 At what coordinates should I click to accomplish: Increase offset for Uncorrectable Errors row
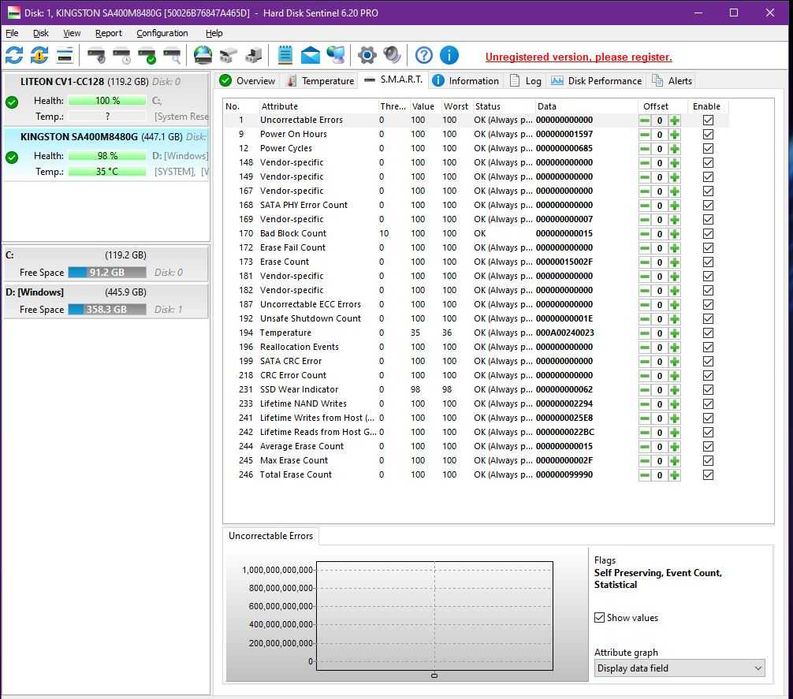pos(674,120)
